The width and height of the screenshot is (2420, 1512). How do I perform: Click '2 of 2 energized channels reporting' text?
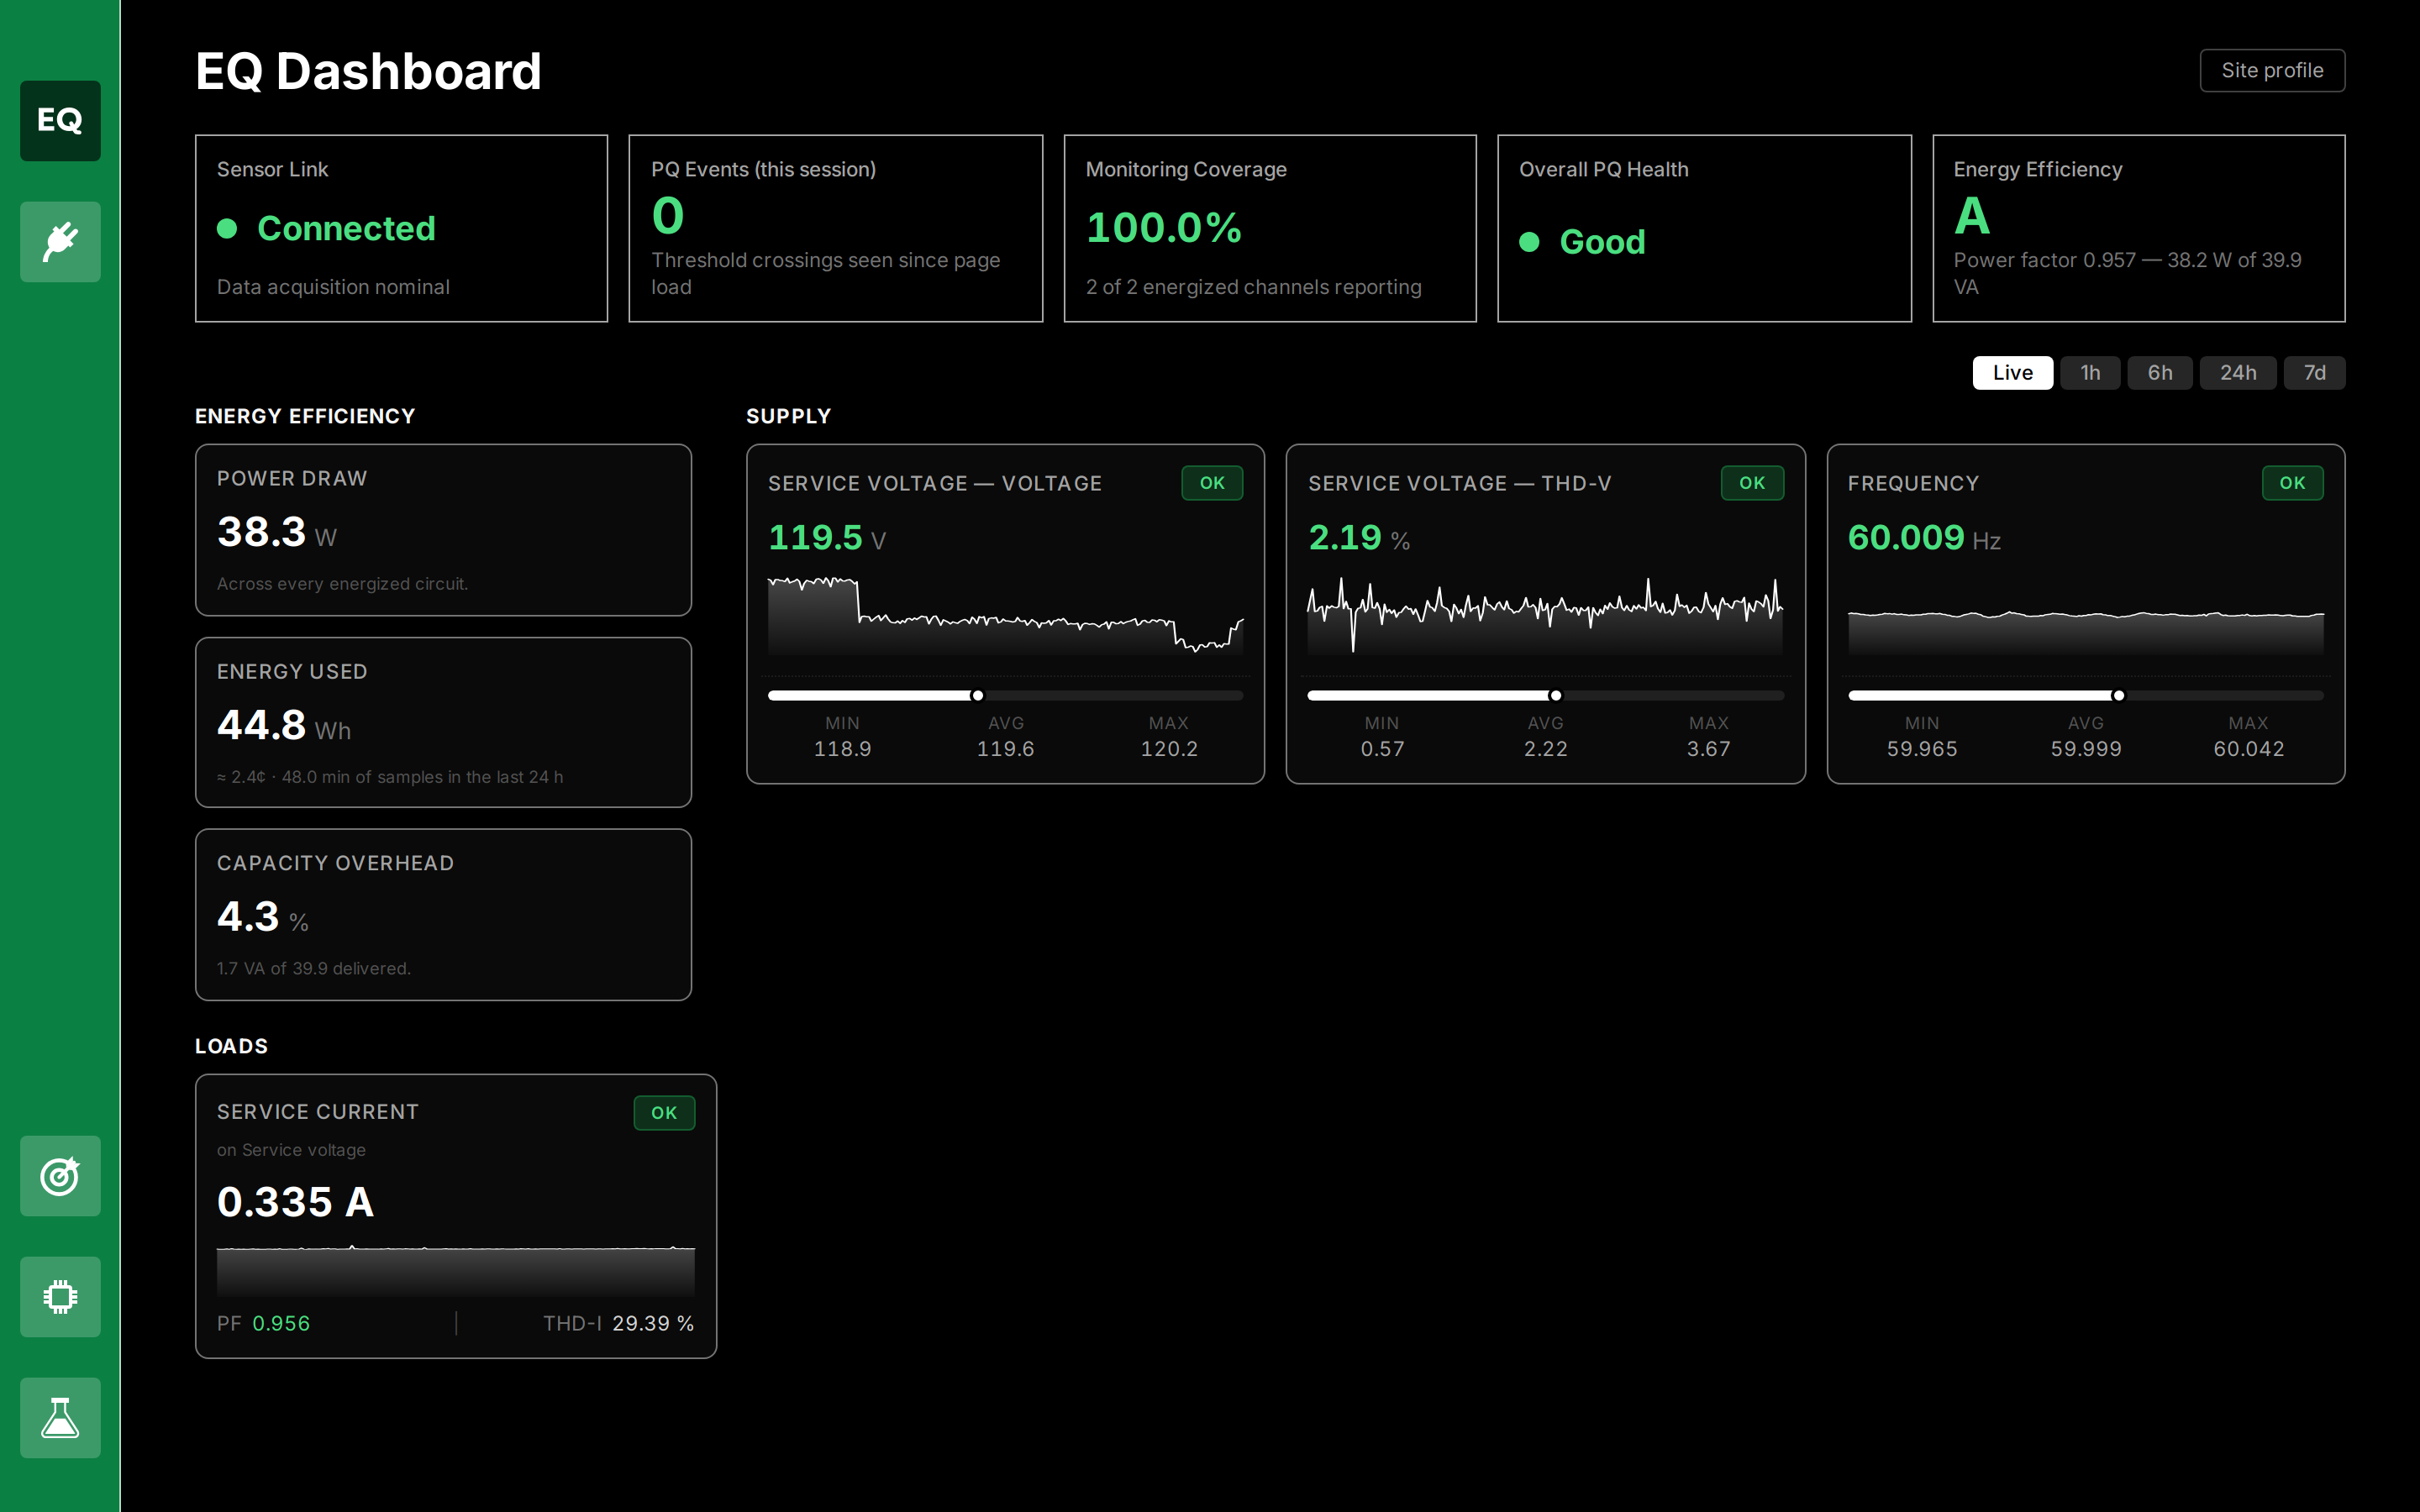(1253, 287)
